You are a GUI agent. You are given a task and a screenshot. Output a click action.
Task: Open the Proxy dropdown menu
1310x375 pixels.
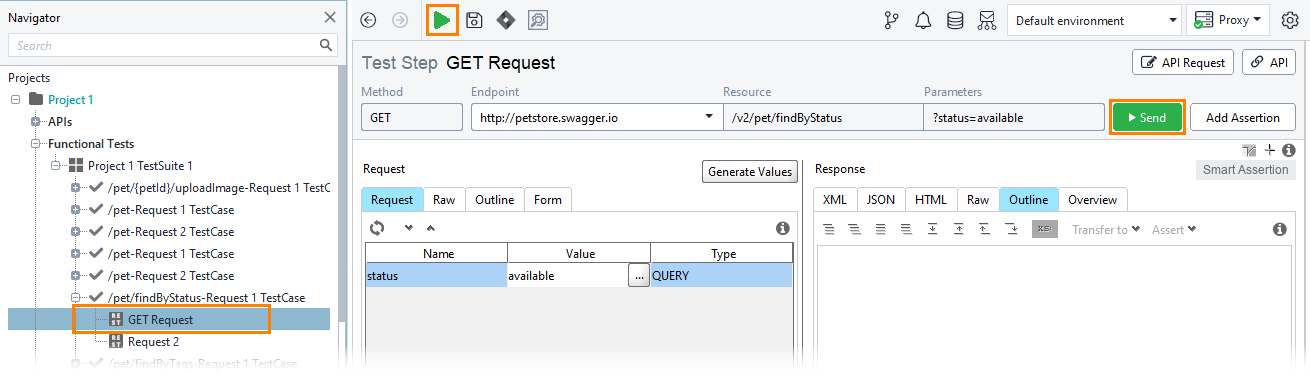(1227, 20)
